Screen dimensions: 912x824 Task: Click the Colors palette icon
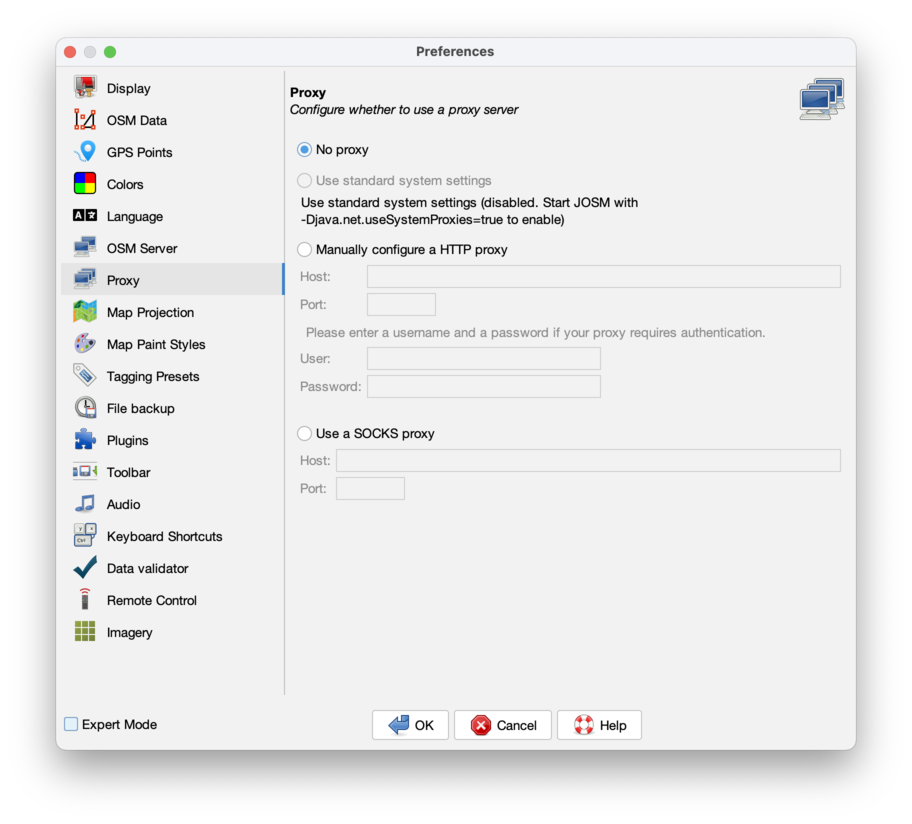(x=84, y=184)
